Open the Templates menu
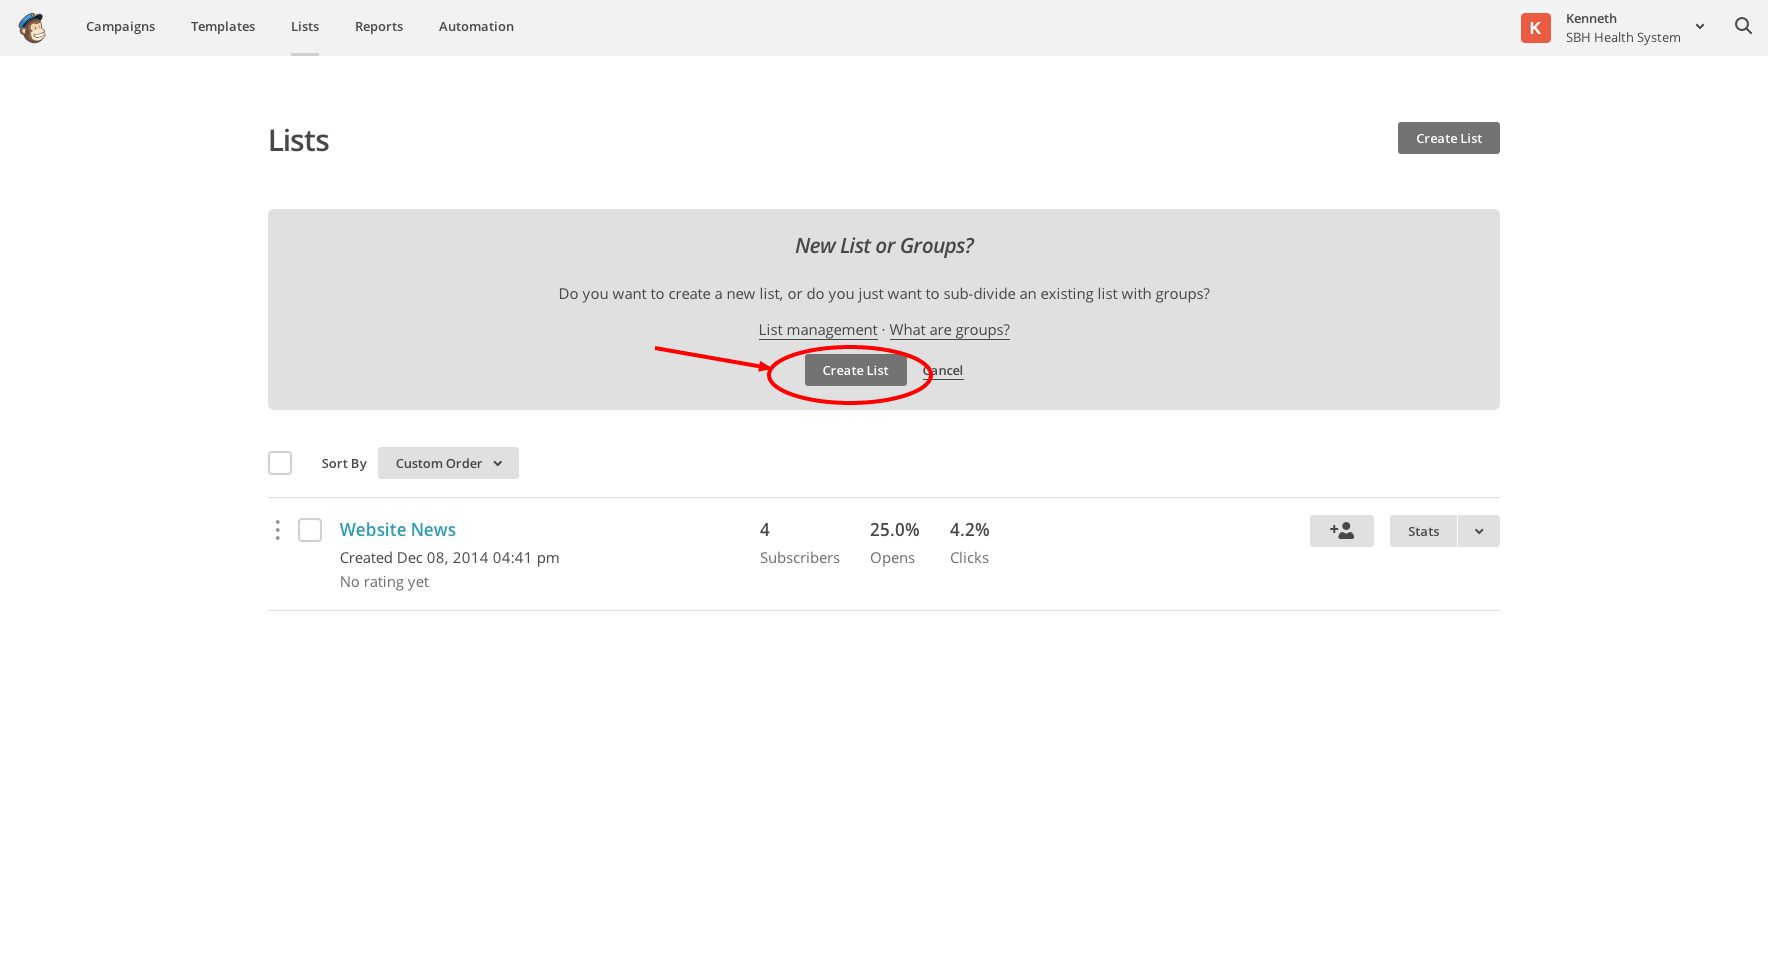 click(x=223, y=27)
